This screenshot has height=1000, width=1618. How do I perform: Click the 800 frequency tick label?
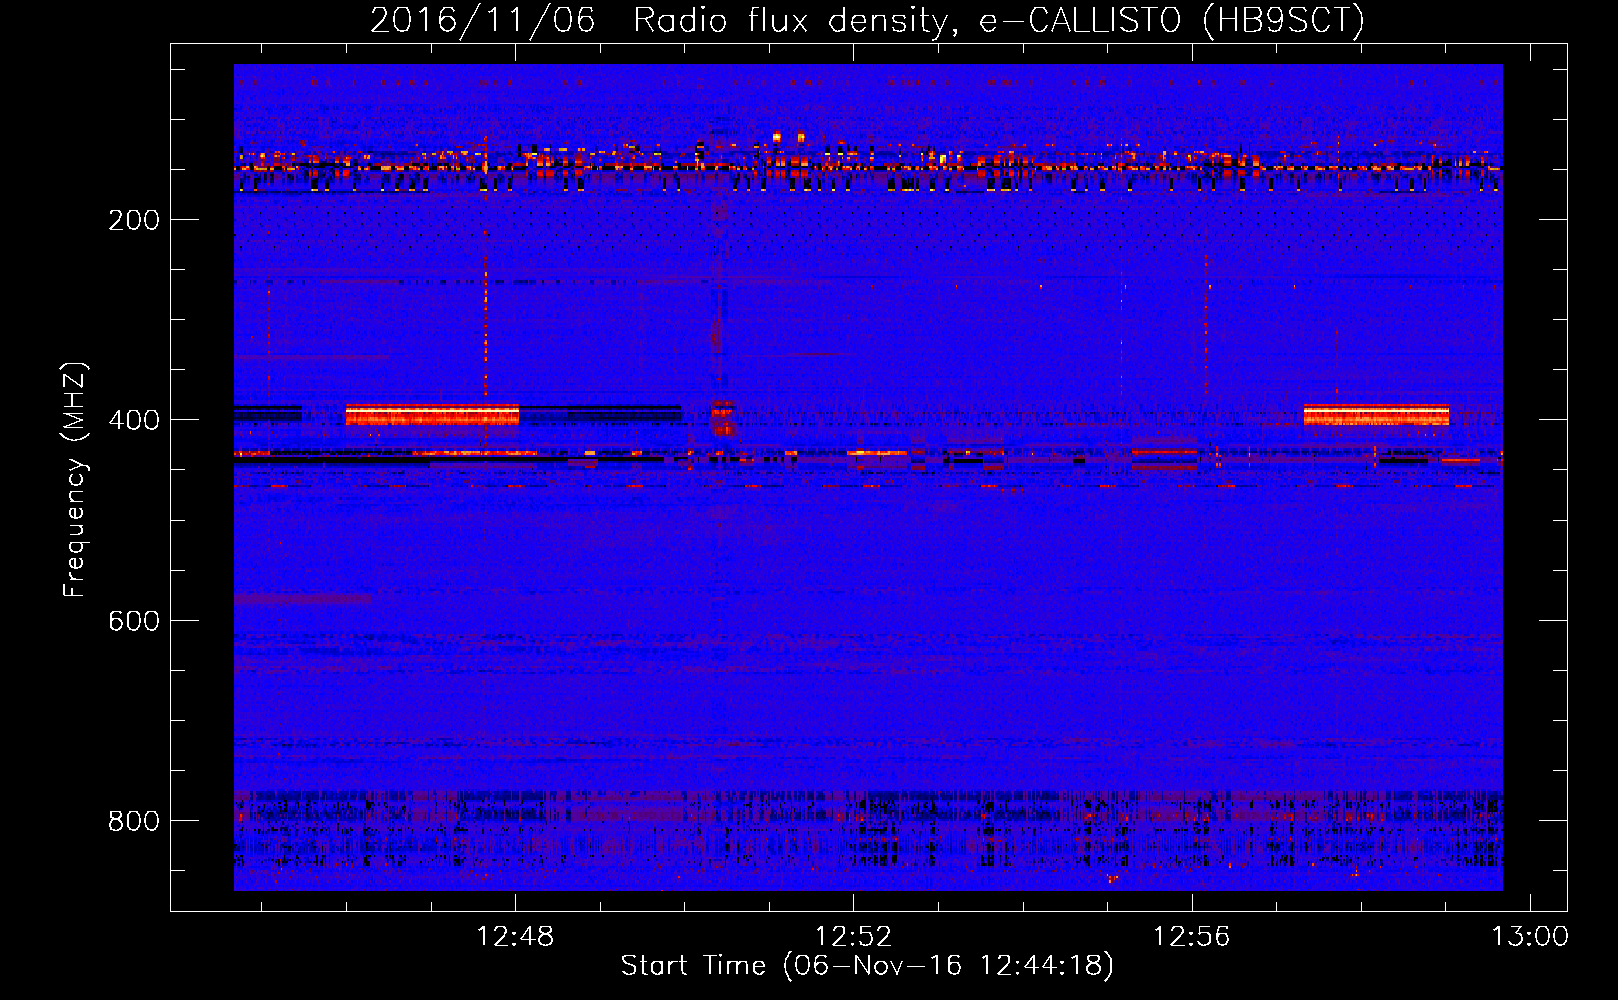134,821
